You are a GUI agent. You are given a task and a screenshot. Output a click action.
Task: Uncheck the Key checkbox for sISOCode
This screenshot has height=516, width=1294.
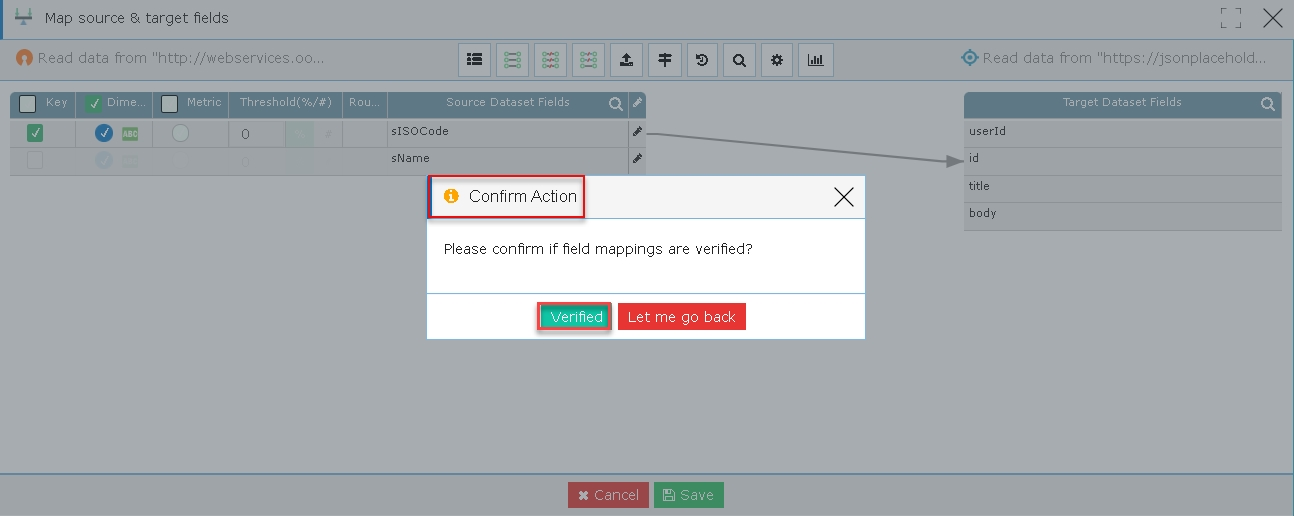coord(35,133)
